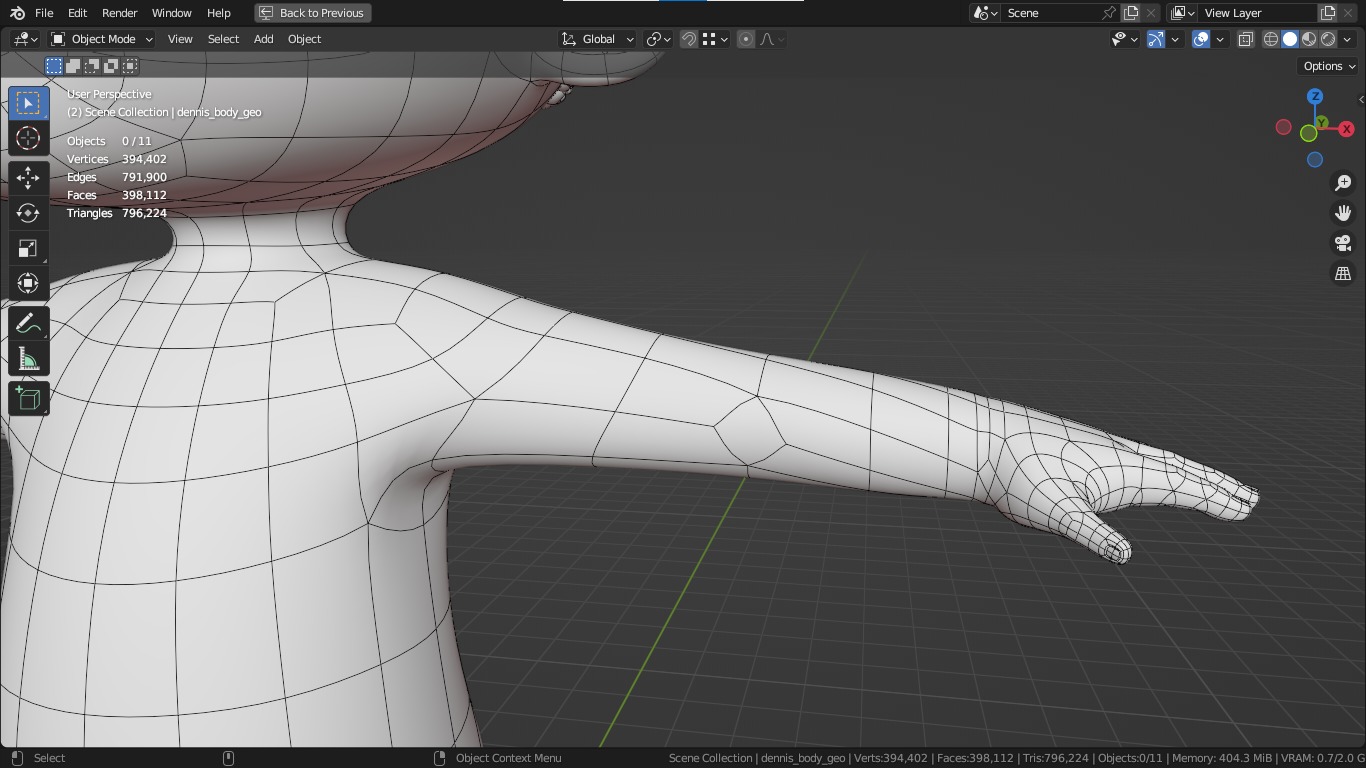Open the viewport View menu

coord(180,39)
